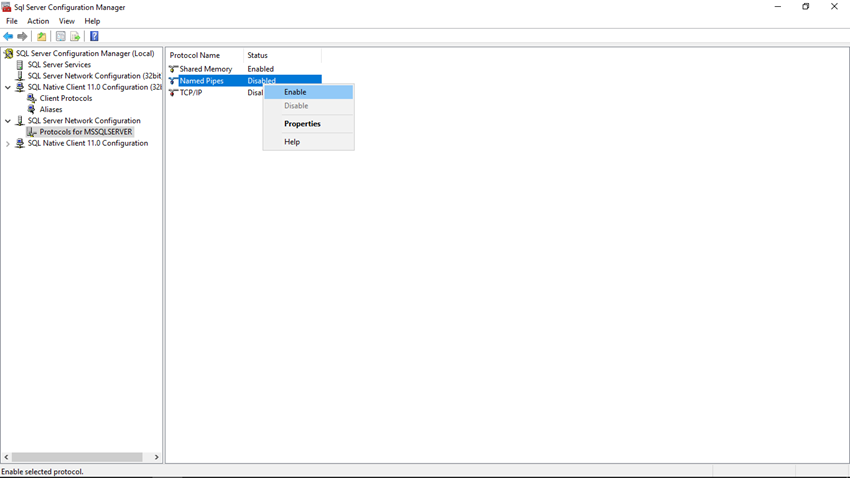Collapse the SQL Server Network Configuration node

(x=8, y=121)
